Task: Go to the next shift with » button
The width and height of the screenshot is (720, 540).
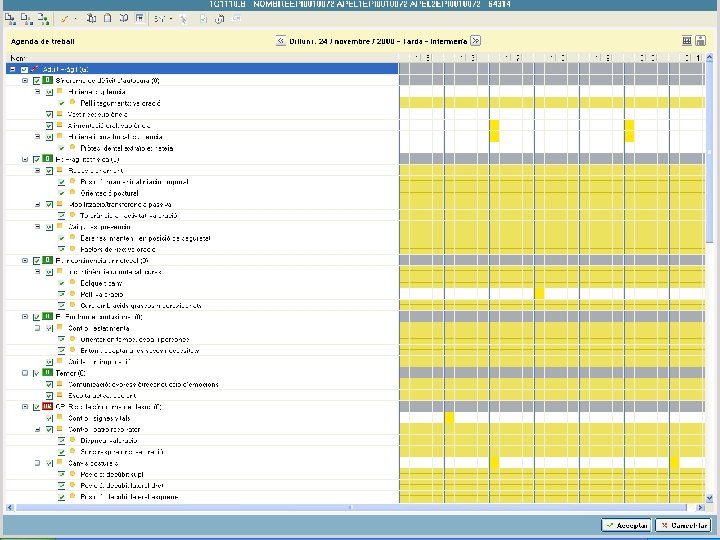Action: (476, 41)
